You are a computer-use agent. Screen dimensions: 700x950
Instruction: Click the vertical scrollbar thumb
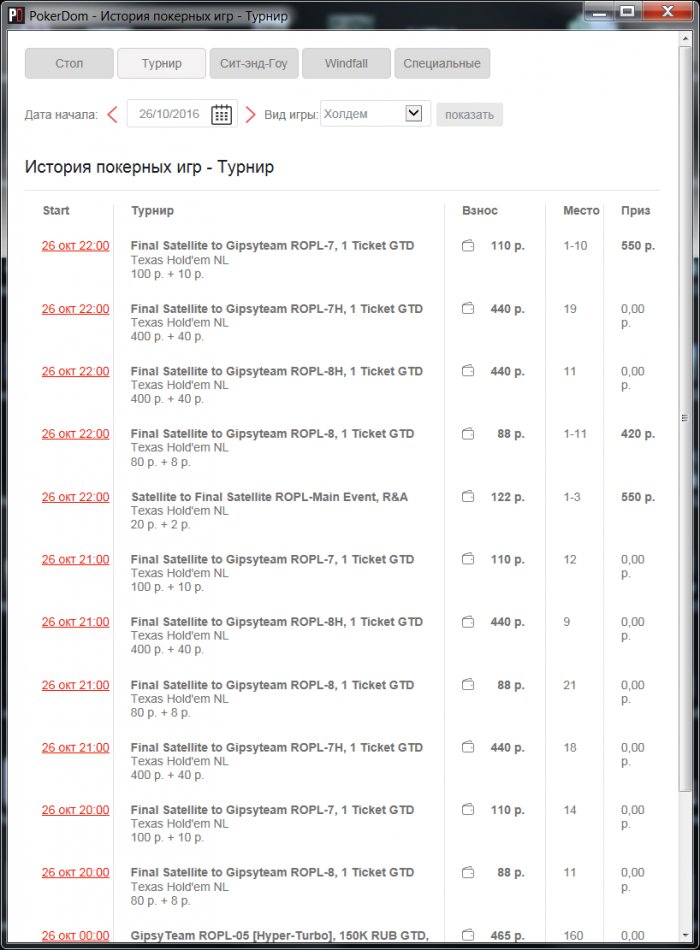685,418
